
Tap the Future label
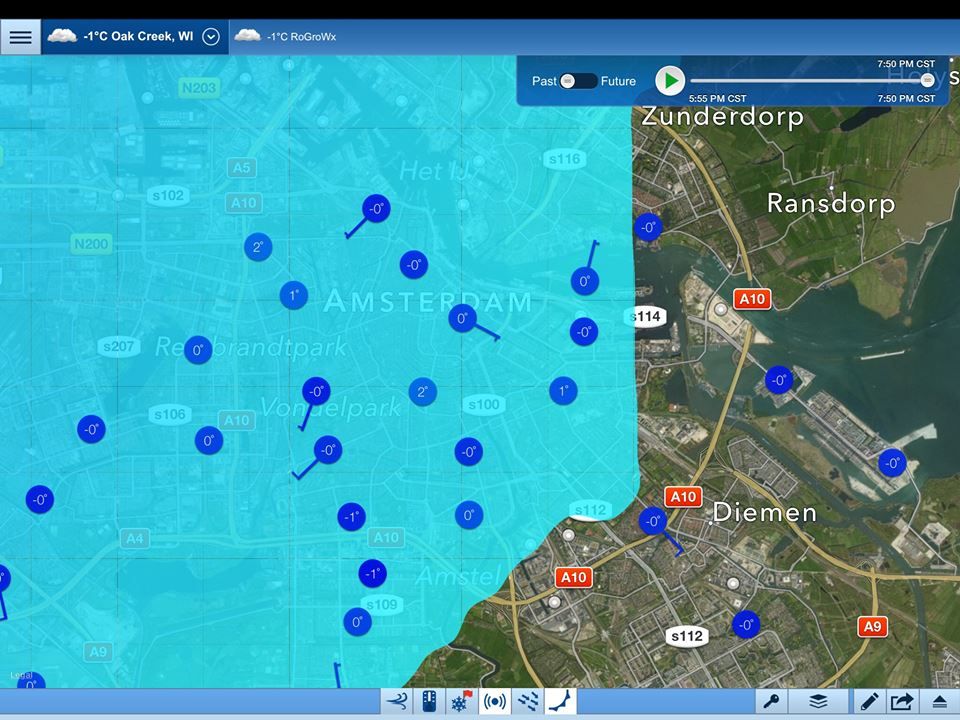pyautogui.click(x=618, y=81)
